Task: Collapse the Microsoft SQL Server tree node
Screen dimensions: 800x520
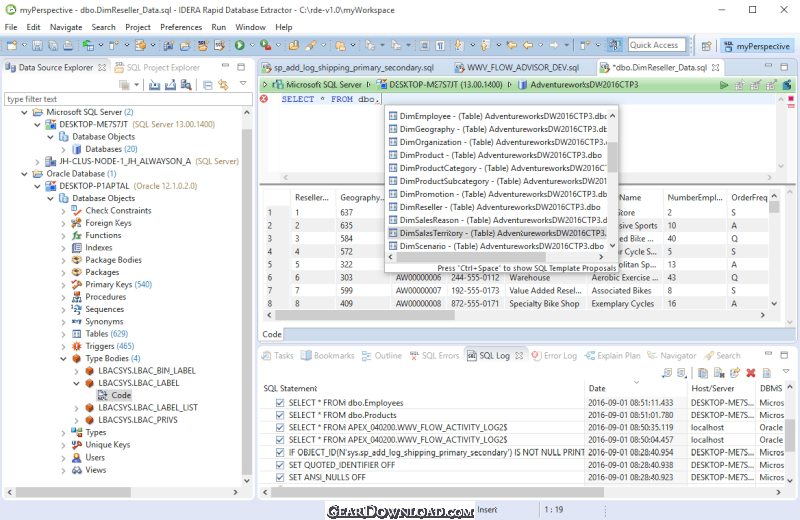Action: [x=24, y=112]
